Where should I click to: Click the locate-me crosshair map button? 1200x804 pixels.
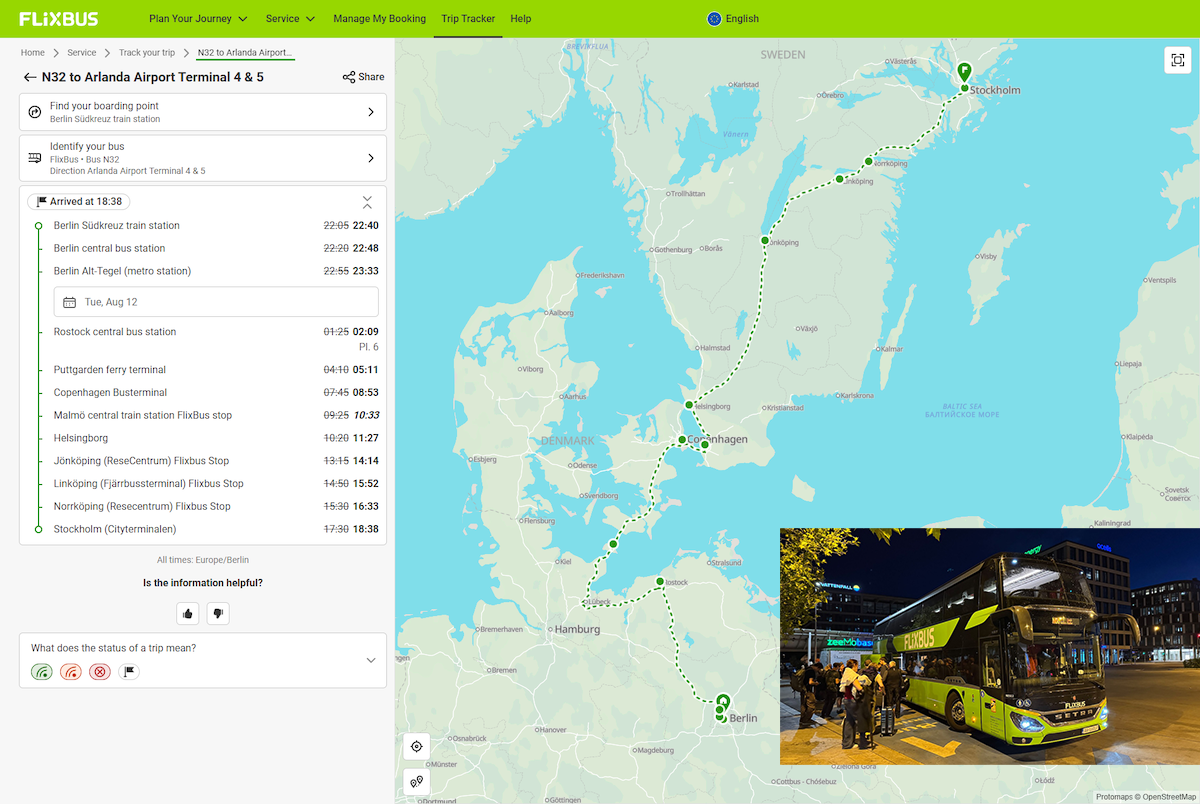coord(417,746)
